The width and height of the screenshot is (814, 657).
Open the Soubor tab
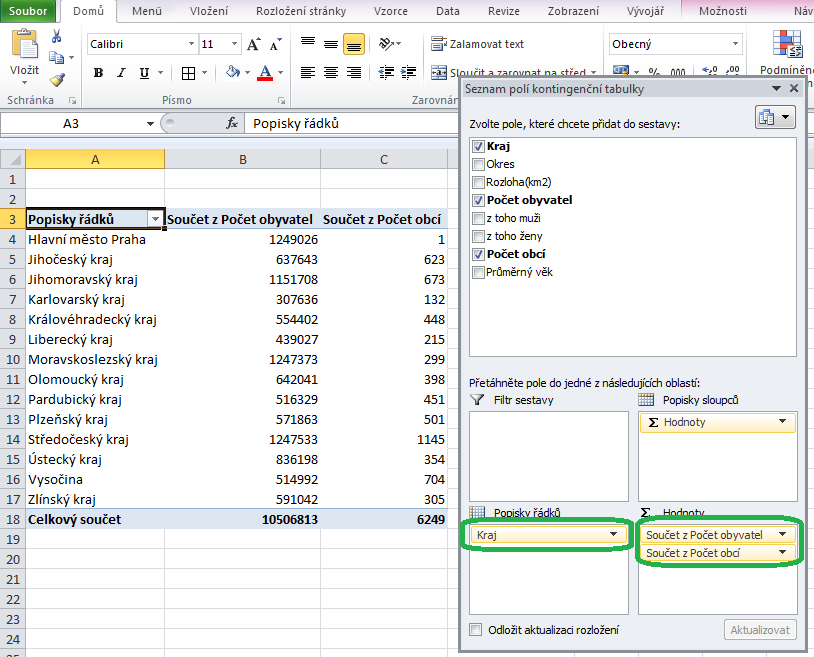[28, 11]
